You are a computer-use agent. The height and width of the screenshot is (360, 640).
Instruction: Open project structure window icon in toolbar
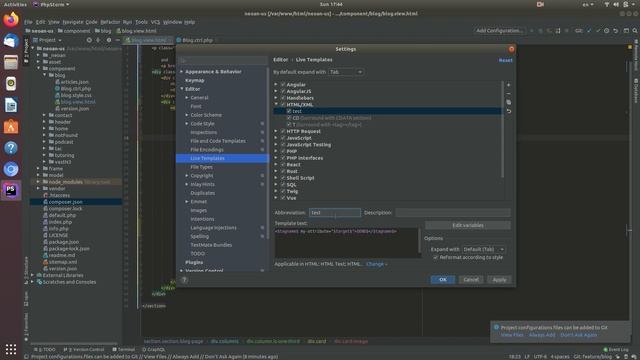626,31
